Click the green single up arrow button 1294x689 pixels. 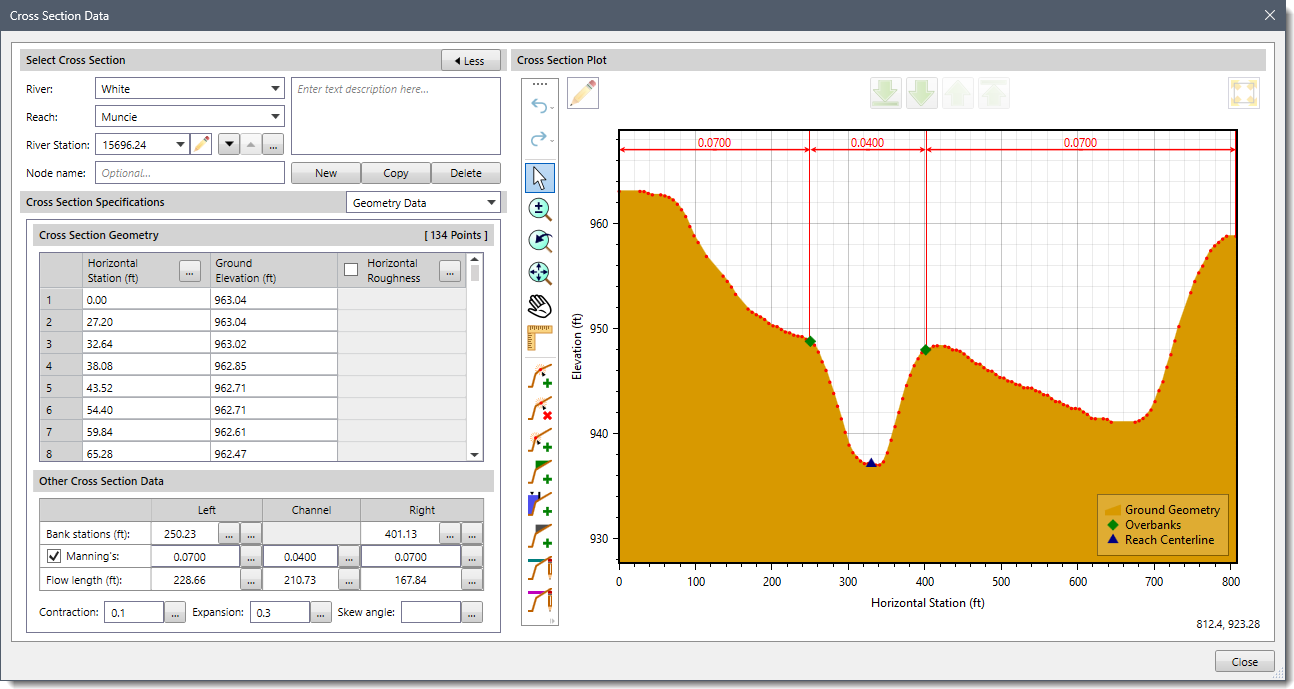(x=958, y=93)
